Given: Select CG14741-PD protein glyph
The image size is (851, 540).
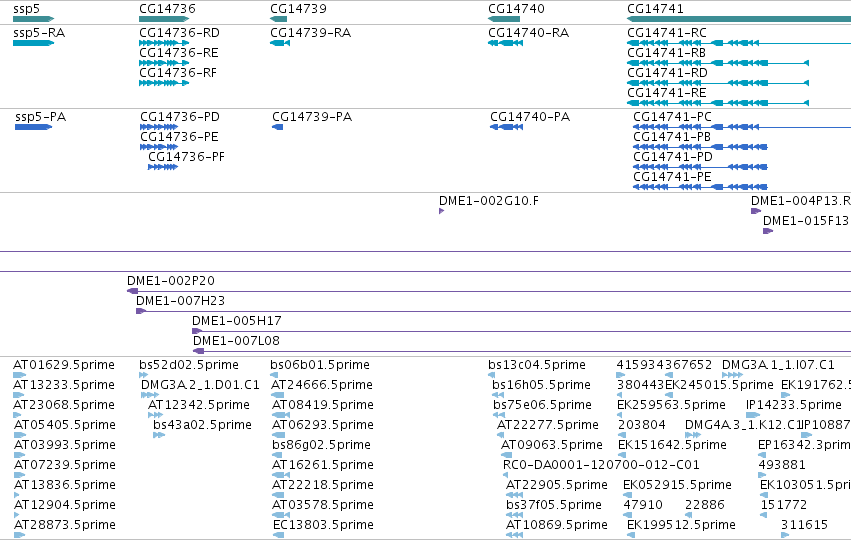Looking at the screenshot, I should (x=700, y=167).
